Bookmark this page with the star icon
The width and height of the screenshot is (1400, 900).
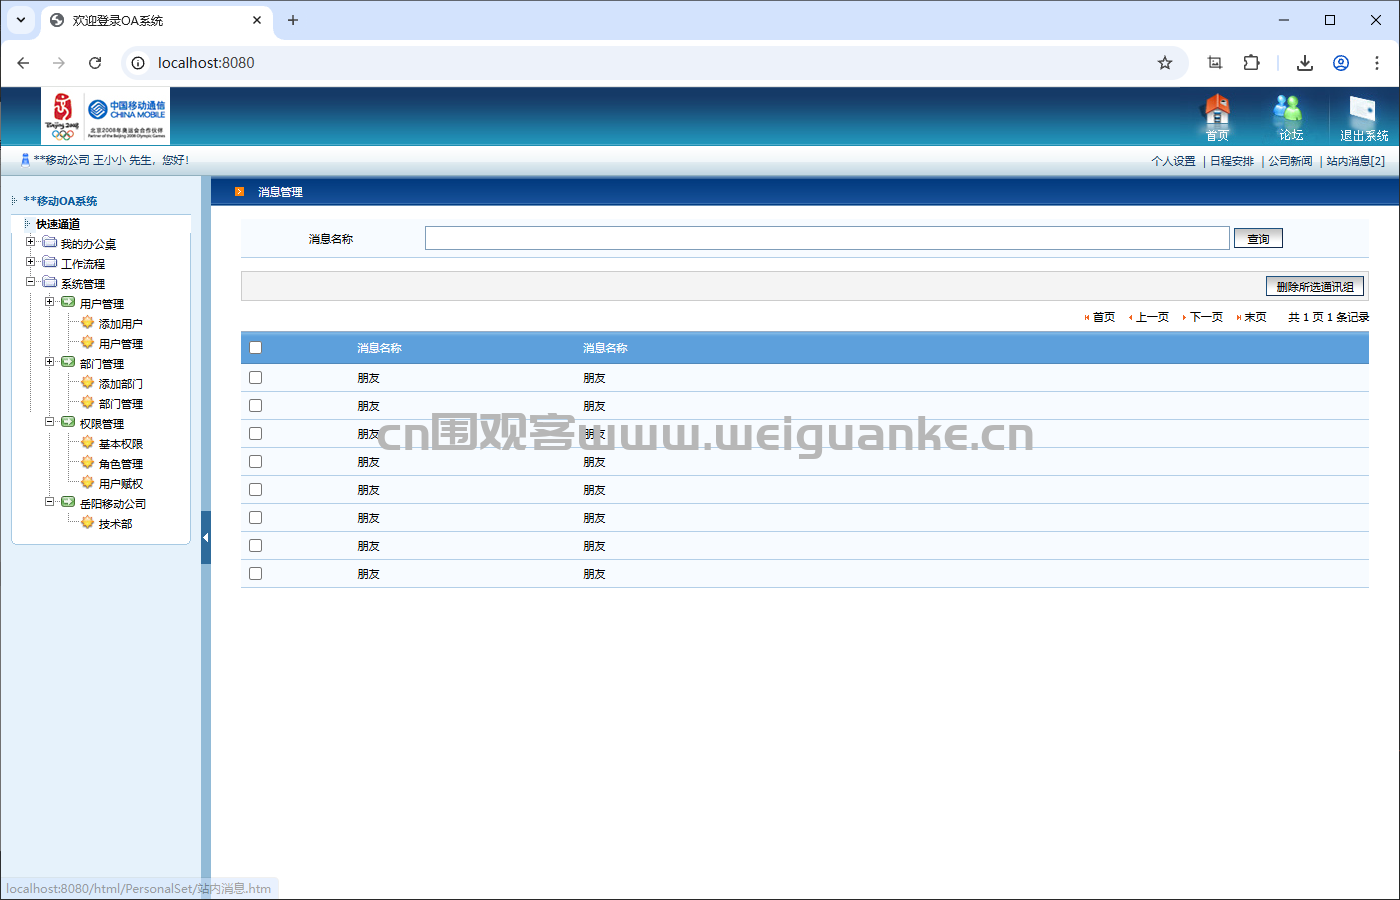point(1165,63)
